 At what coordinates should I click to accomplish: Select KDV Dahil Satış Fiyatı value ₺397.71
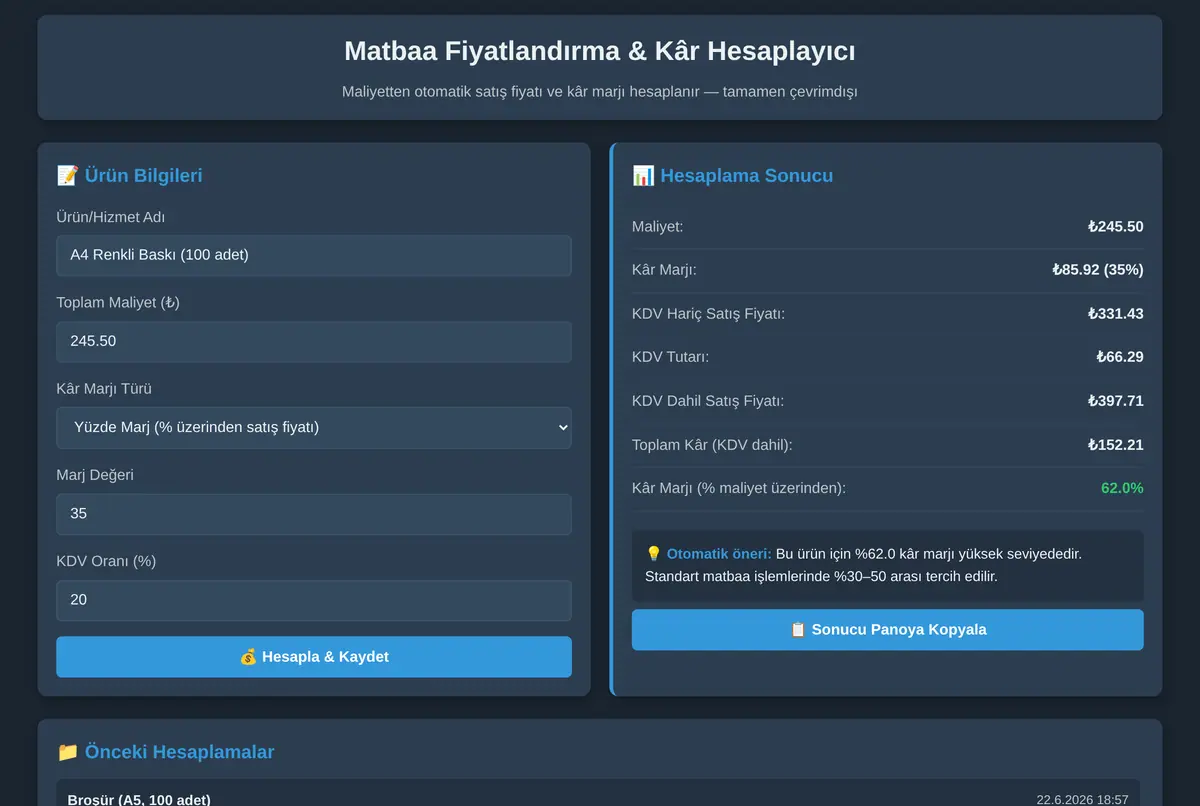coord(1115,401)
